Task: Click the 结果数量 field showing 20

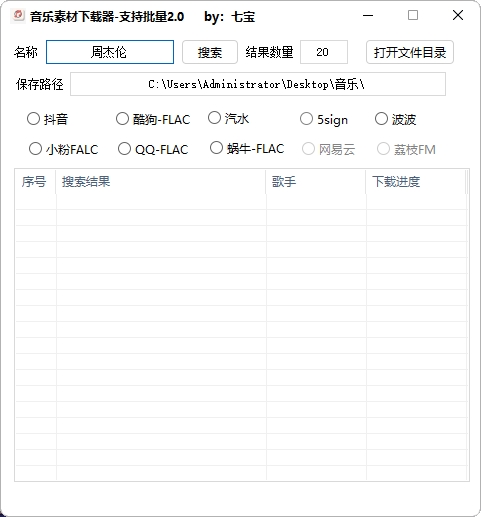Action: tap(324, 52)
